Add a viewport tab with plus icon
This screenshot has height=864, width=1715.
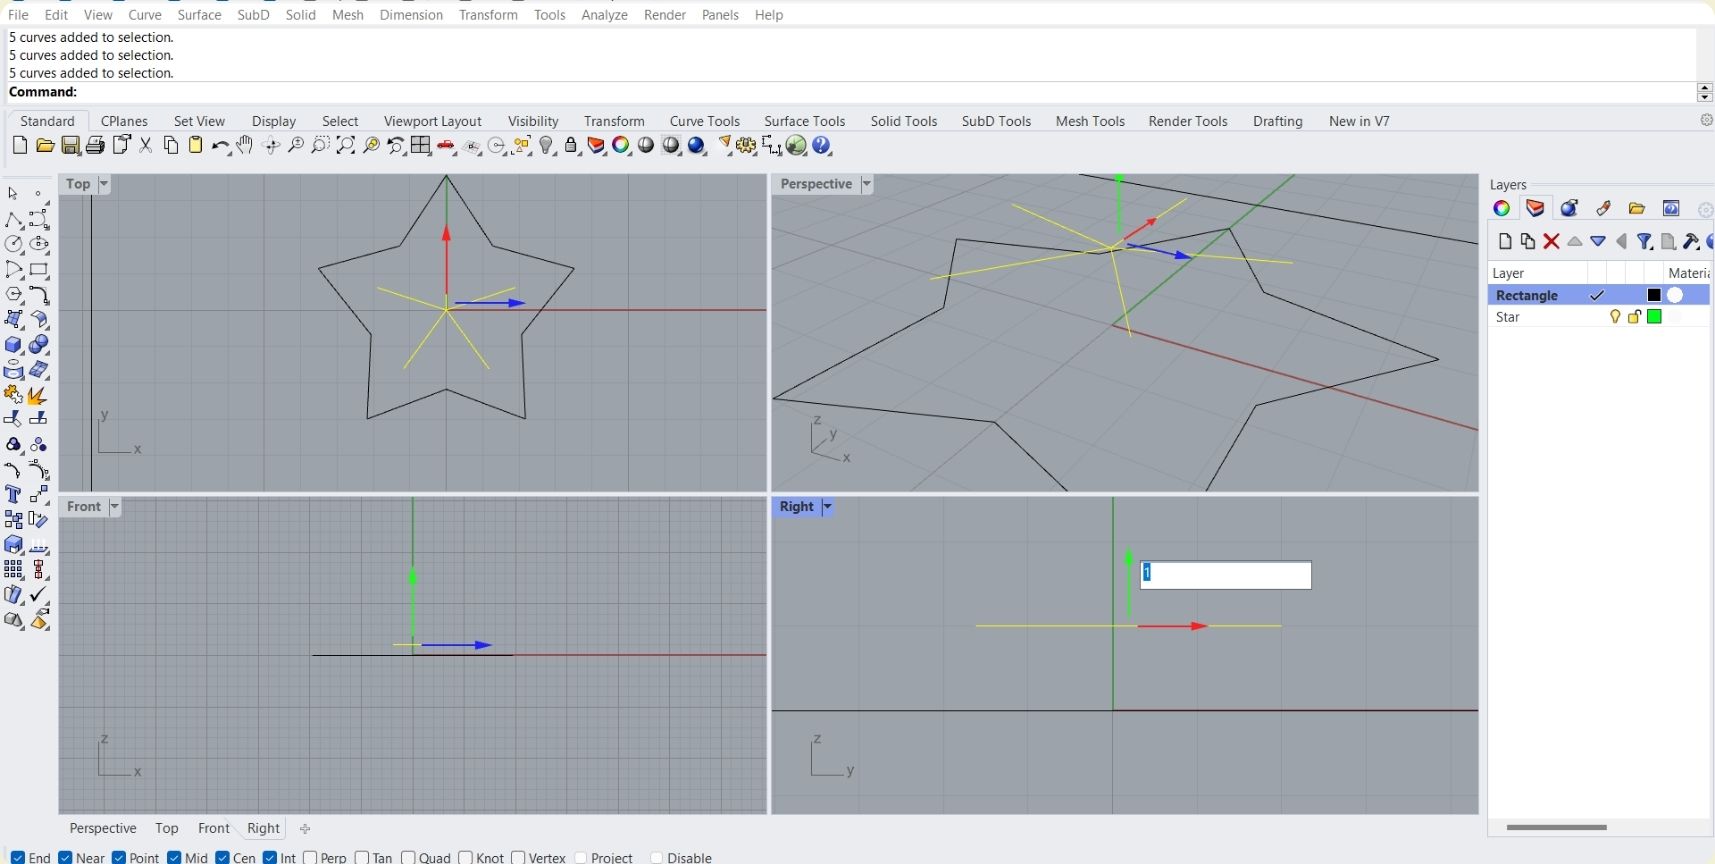pos(305,829)
